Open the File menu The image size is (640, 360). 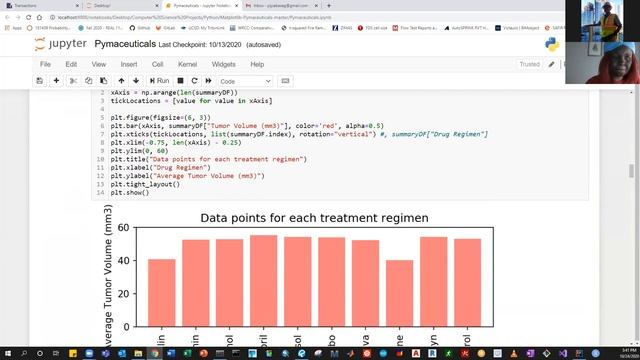coord(45,64)
